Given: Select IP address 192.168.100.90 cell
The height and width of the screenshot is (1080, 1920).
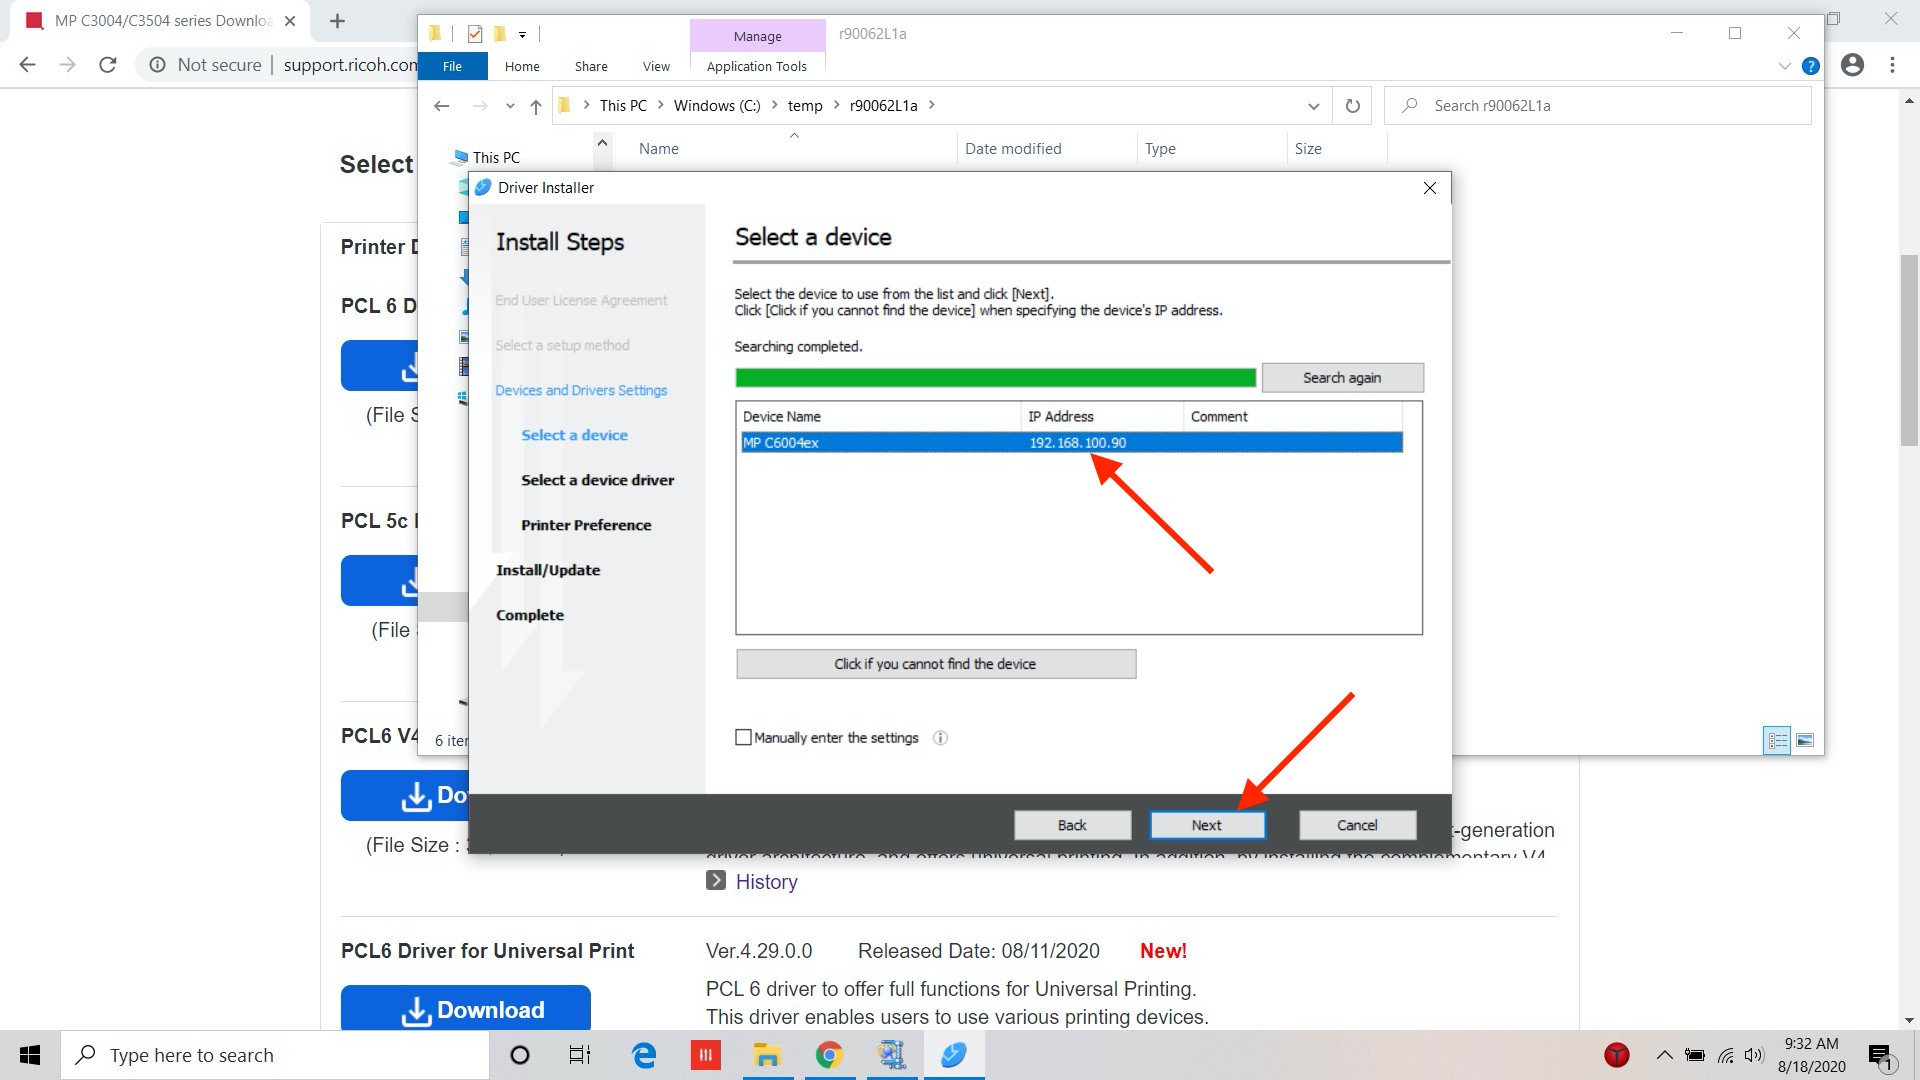Looking at the screenshot, I should [1078, 443].
